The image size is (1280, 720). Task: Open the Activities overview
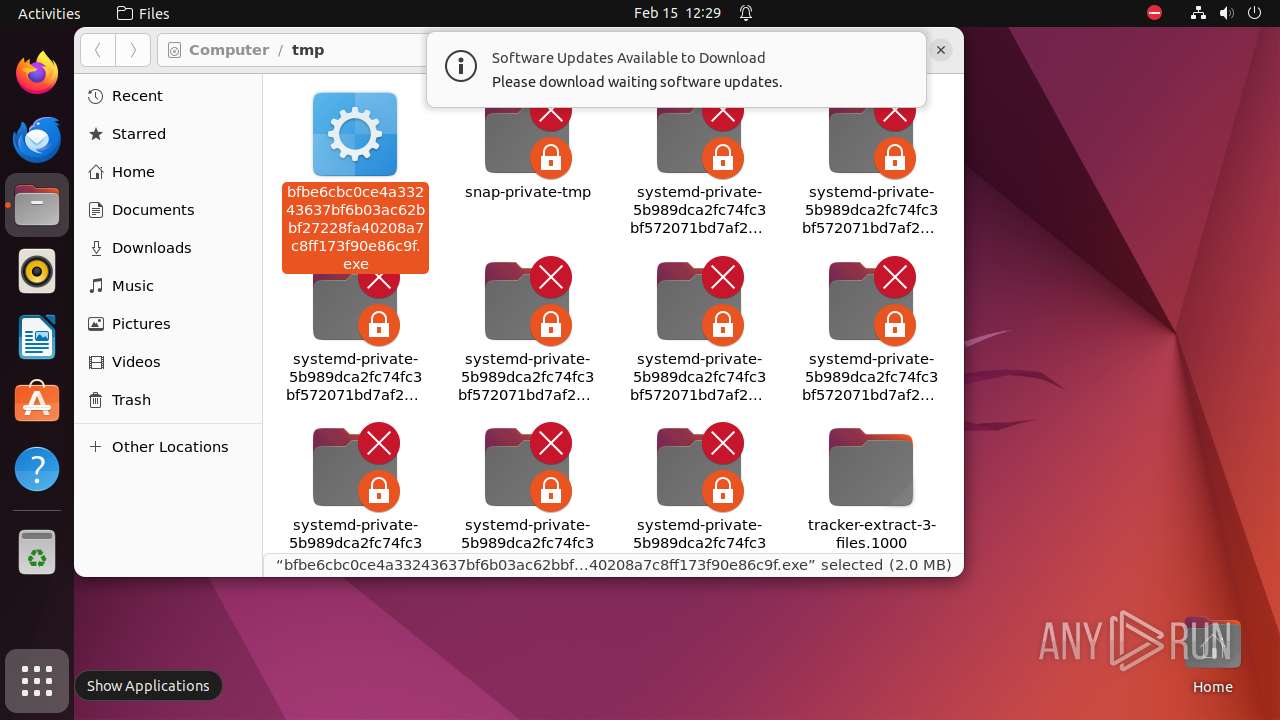pos(49,13)
